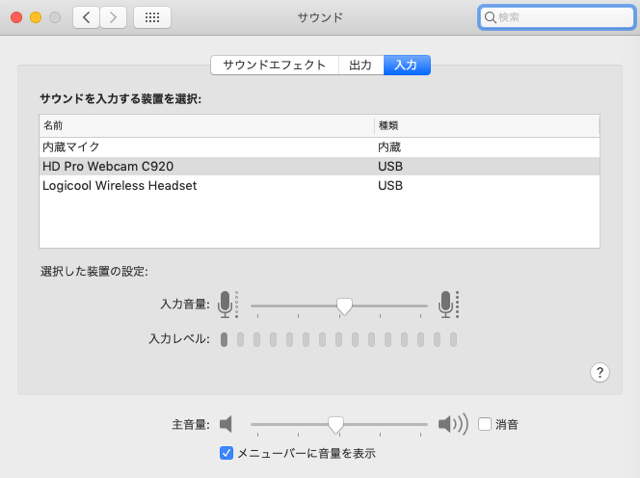Sort by the 名前 column header

tap(207, 126)
